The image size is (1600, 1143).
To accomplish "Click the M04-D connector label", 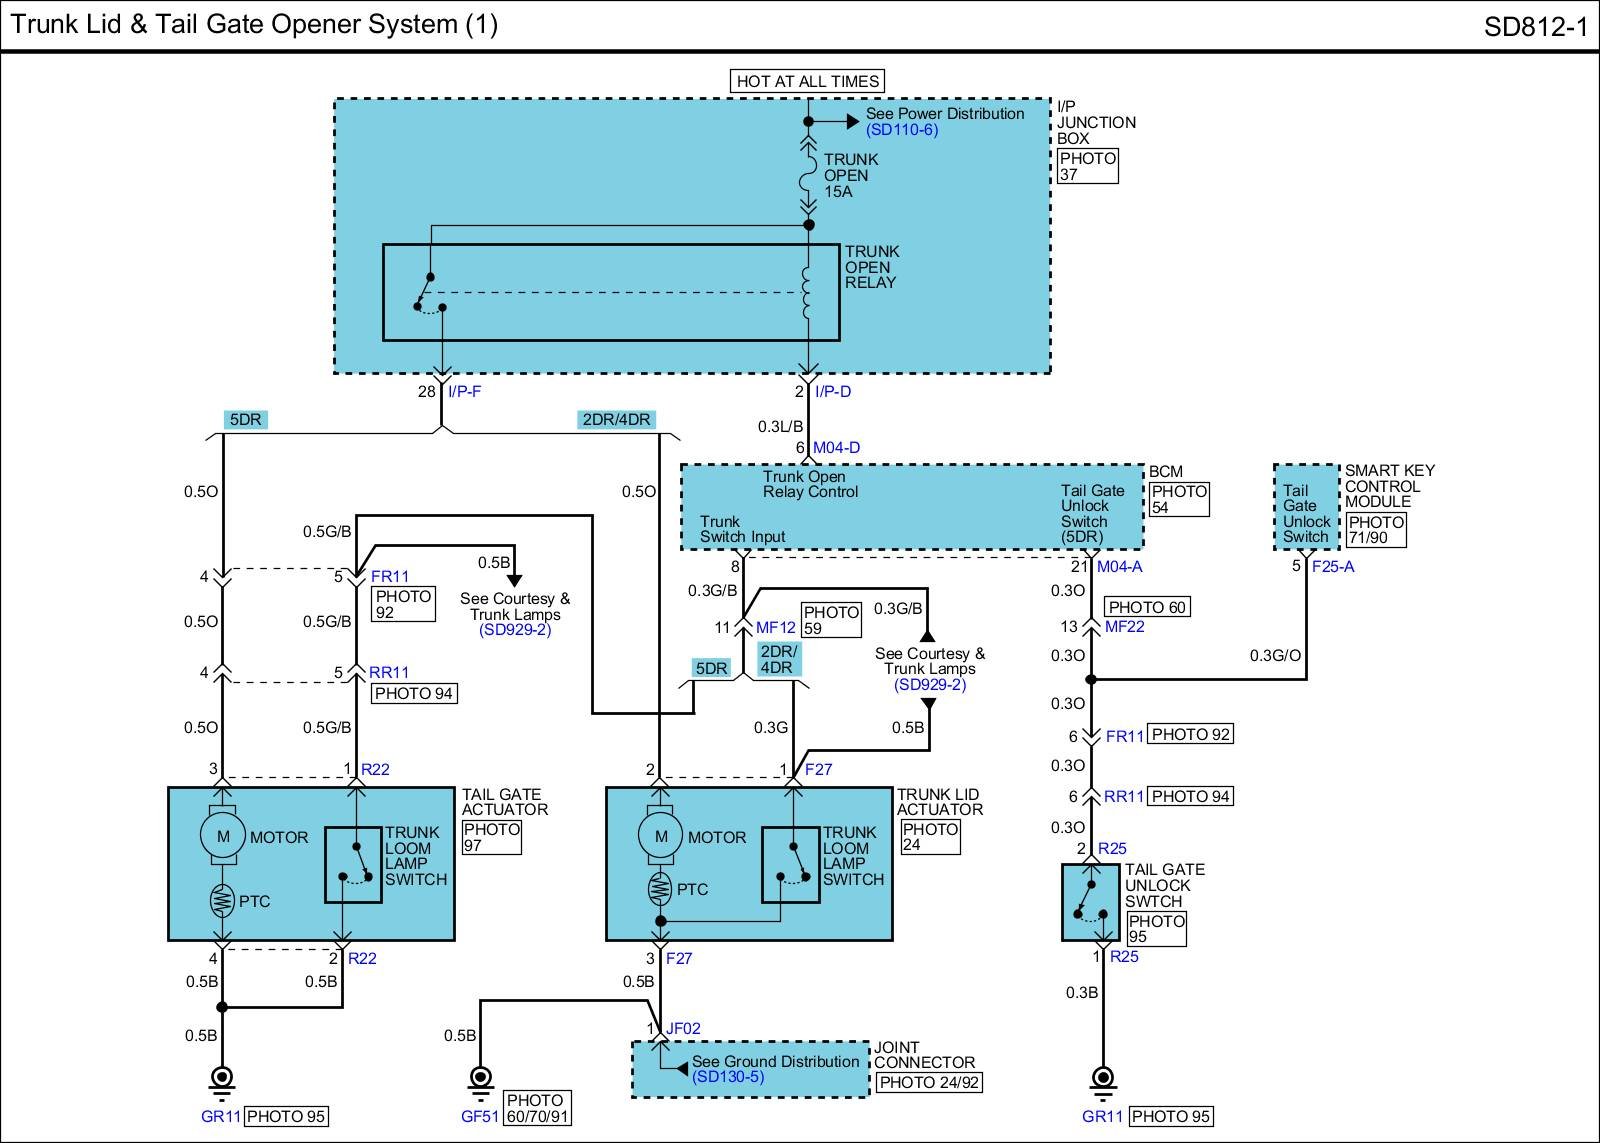I will [x=836, y=448].
